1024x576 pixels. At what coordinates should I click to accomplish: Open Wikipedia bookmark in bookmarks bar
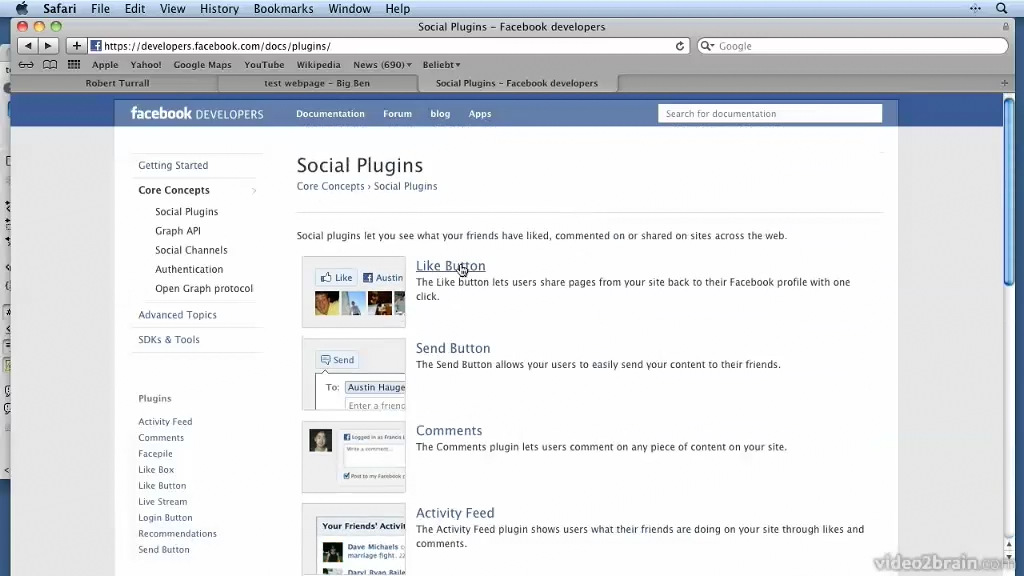[x=318, y=65]
